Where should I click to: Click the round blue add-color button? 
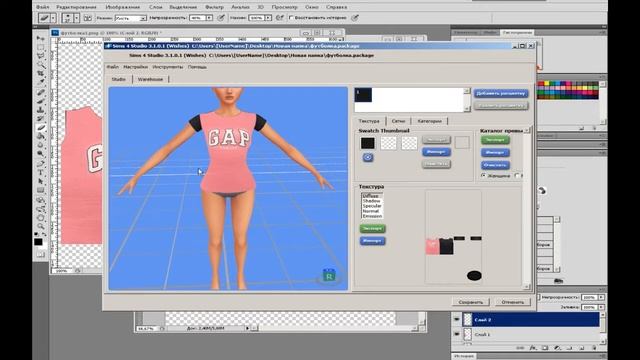click(368, 158)
